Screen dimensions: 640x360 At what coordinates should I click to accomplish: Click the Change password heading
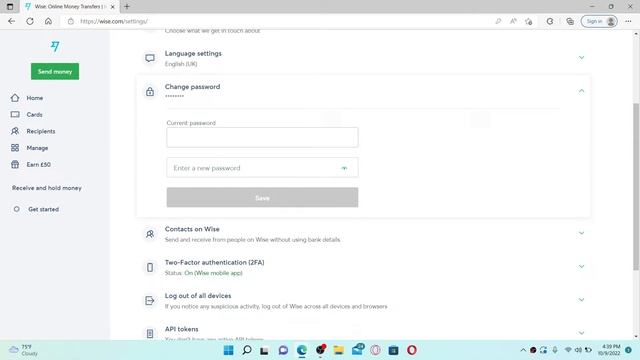tap(192, 87)
